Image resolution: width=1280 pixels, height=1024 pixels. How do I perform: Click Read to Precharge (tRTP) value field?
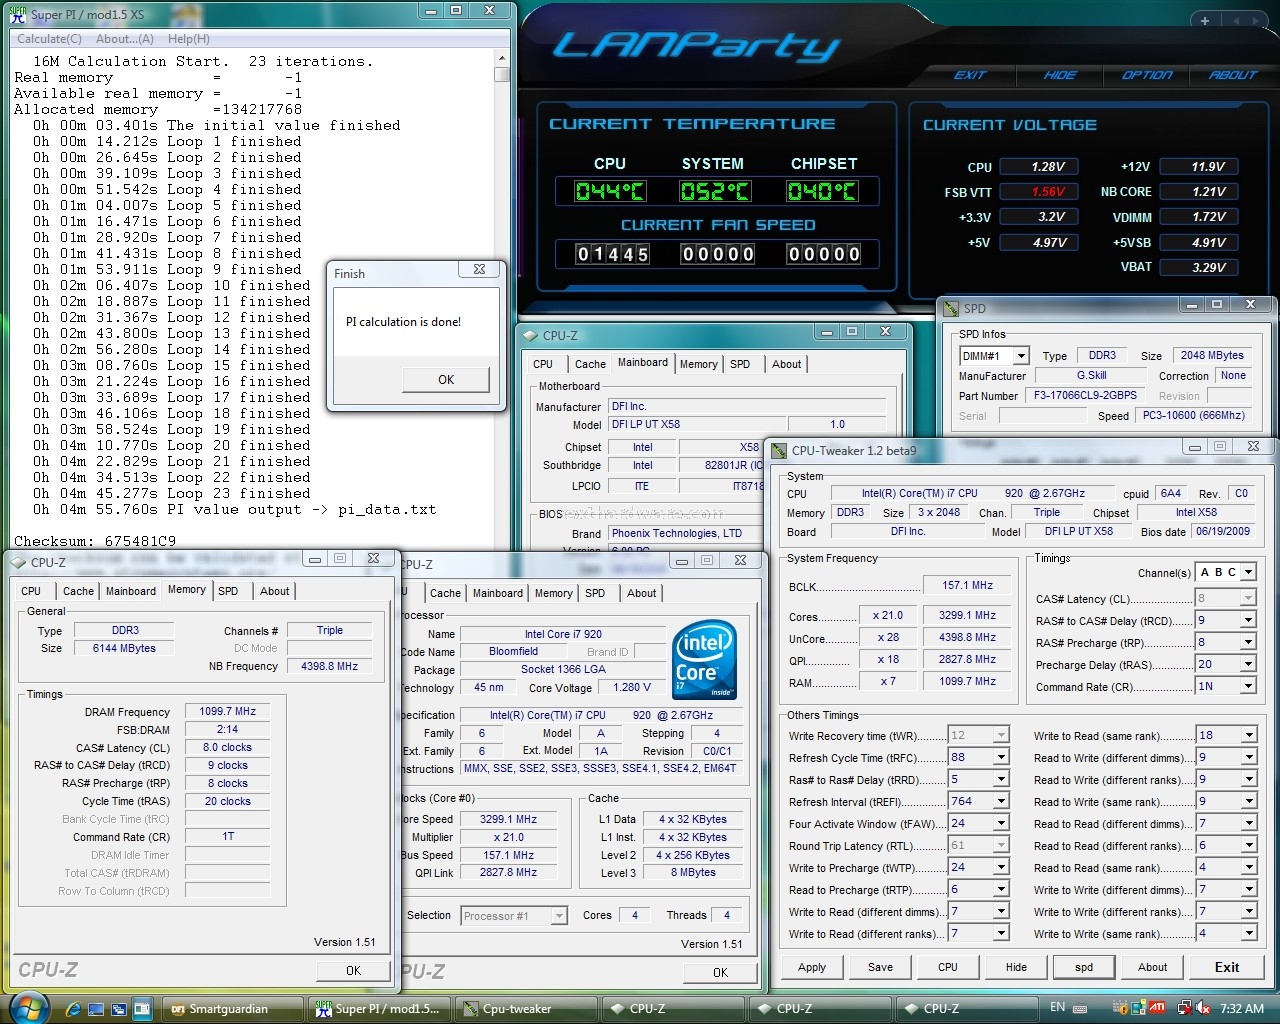[x=970, y=890]
